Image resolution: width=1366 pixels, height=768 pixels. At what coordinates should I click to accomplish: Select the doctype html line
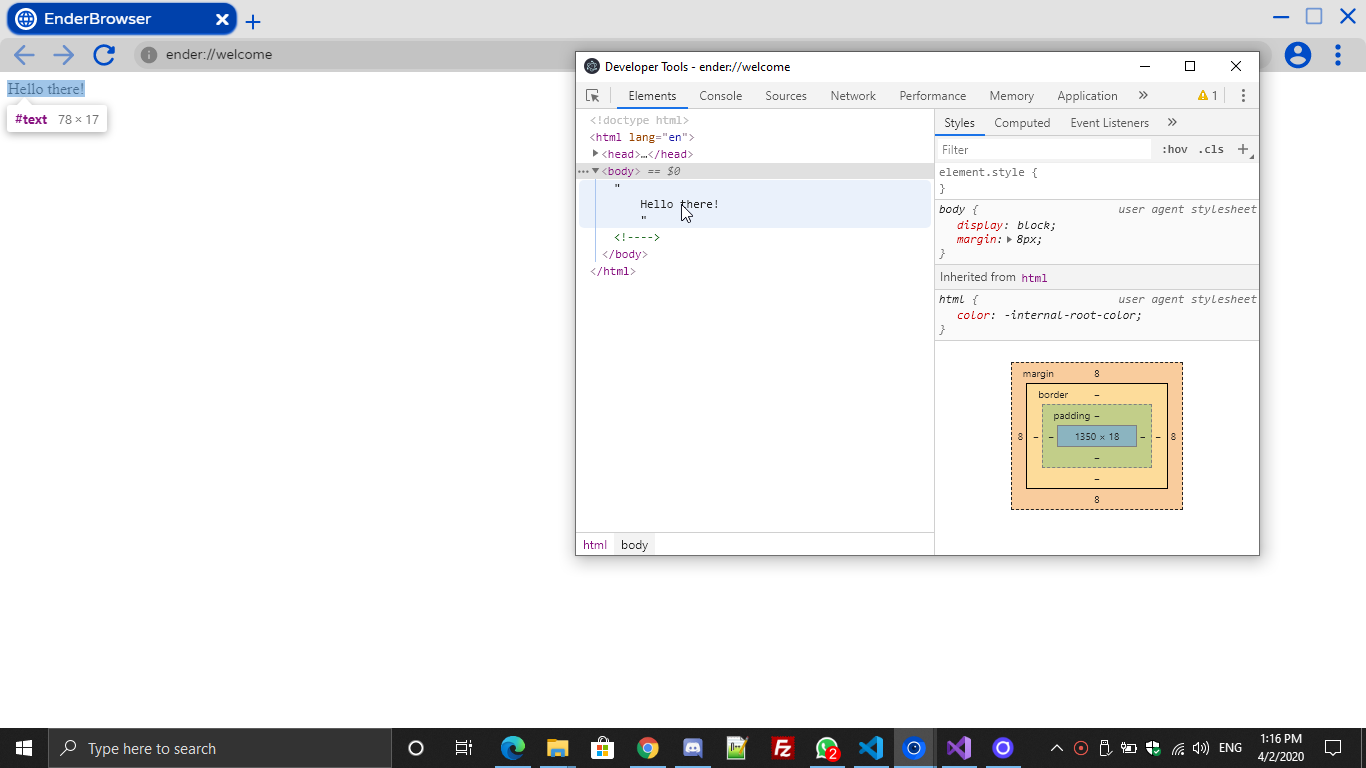639,120
